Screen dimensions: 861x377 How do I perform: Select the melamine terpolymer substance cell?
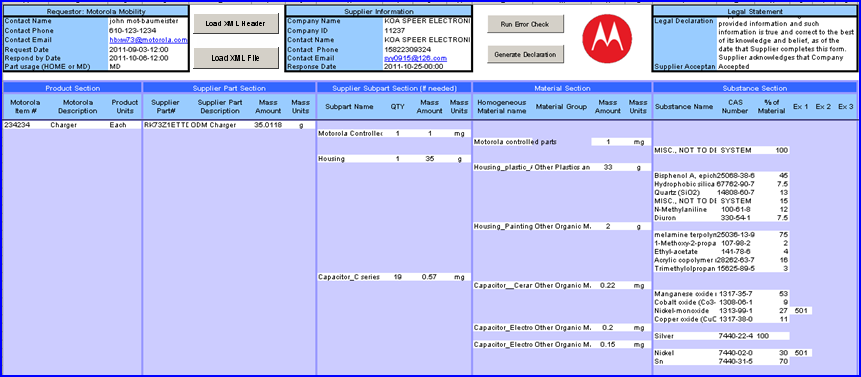685,234
